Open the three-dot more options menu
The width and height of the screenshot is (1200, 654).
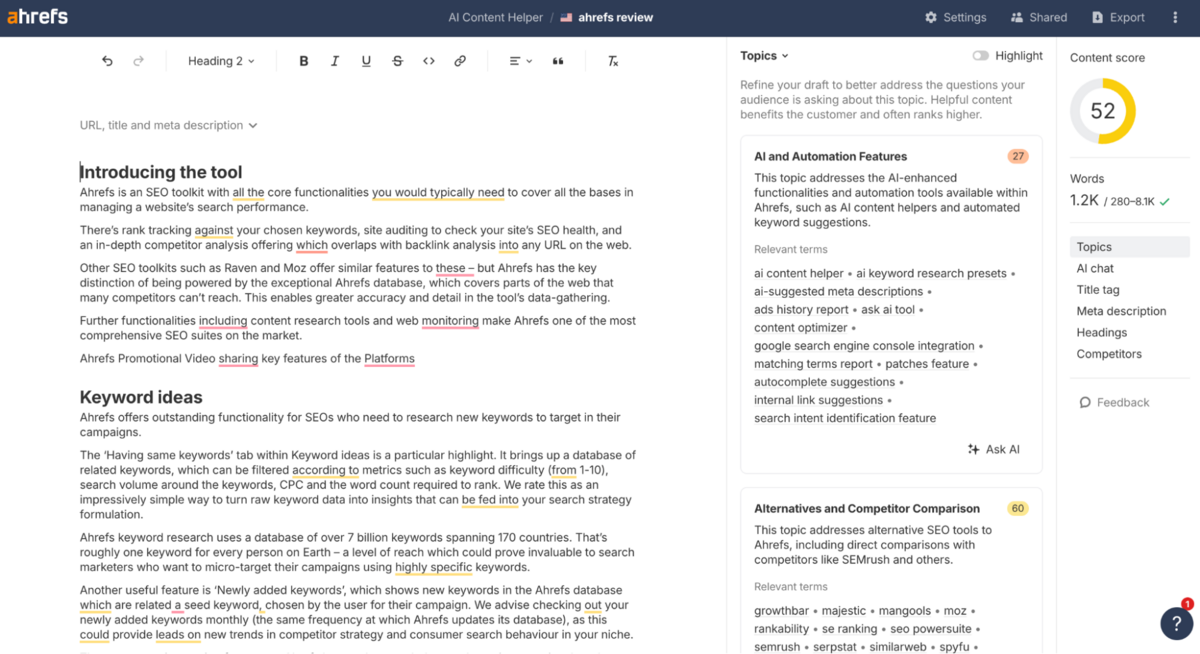(1175, 17)
